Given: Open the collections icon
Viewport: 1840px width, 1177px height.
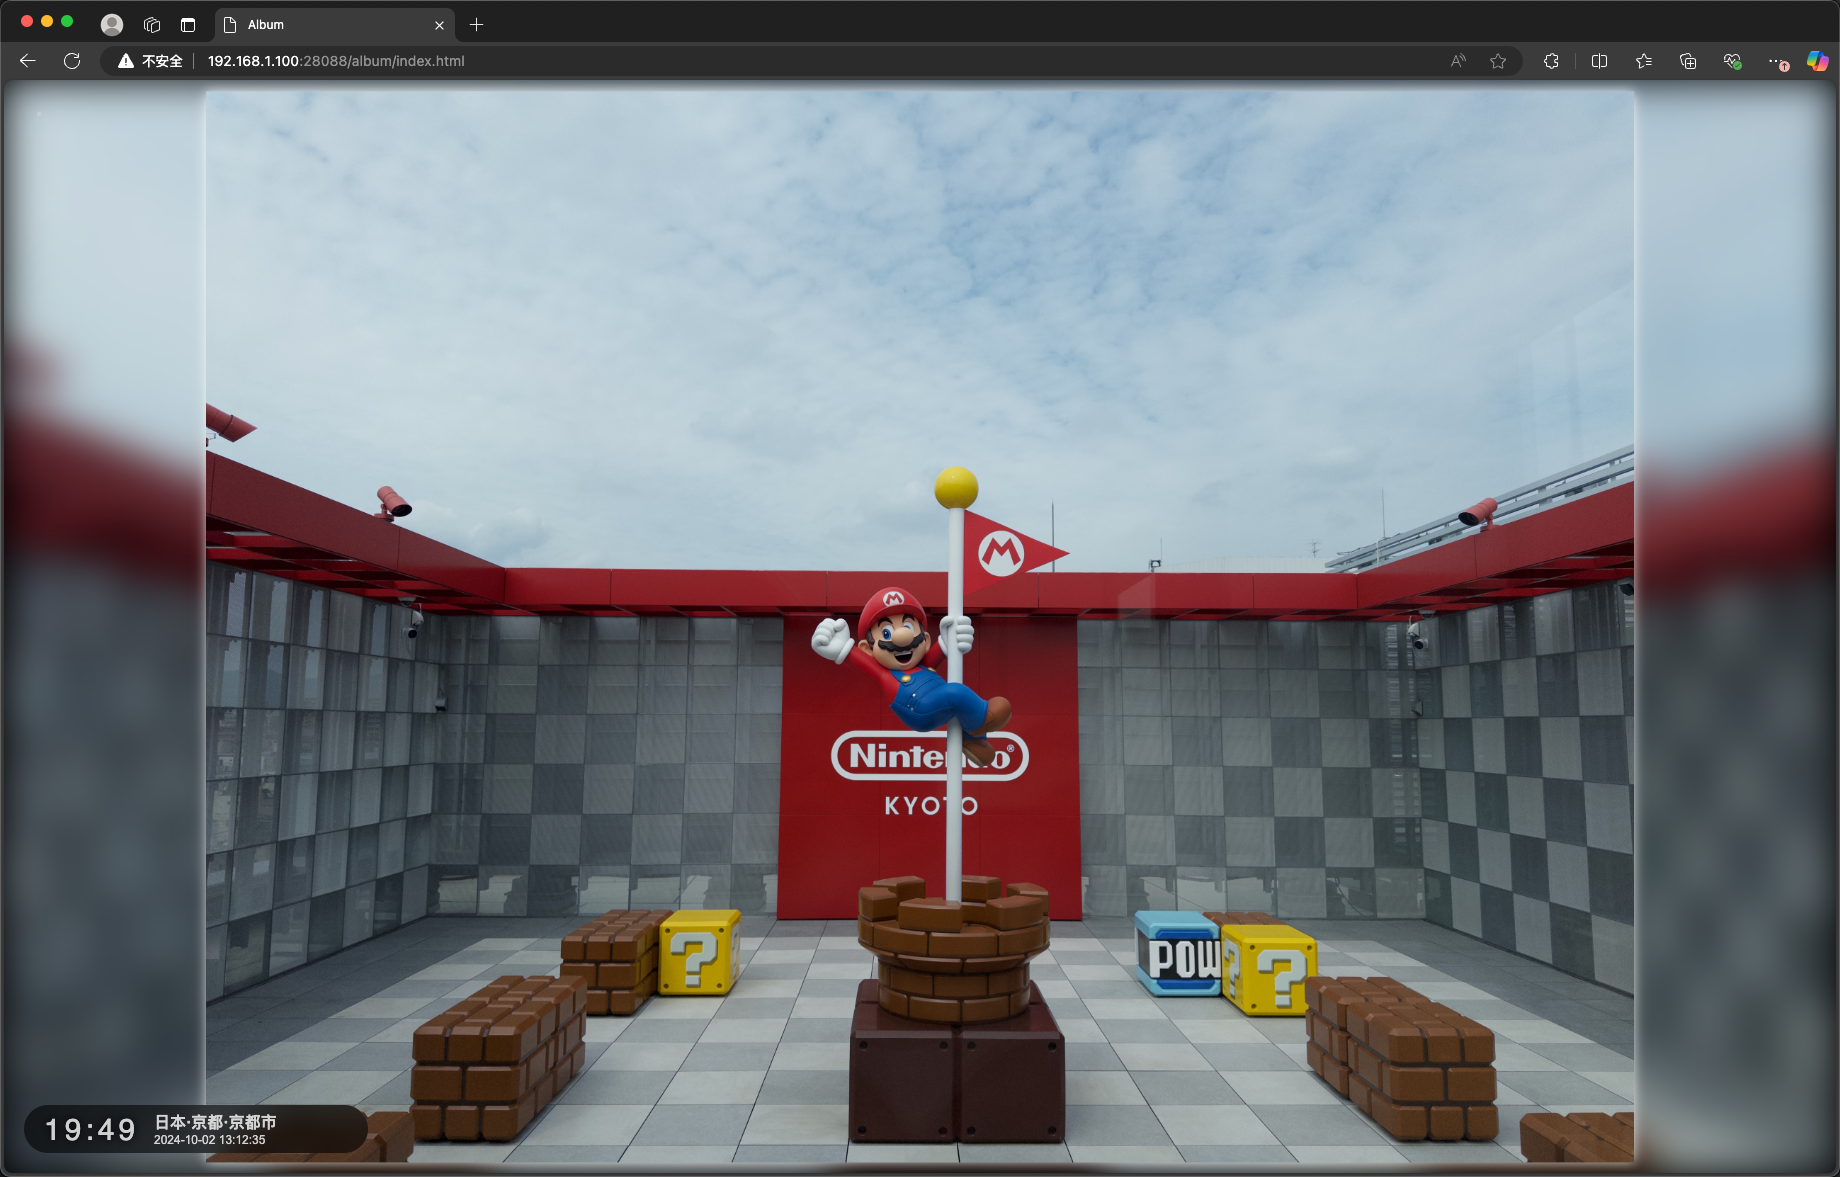Looking at the screenshot, I should (x=1688, y=61).
